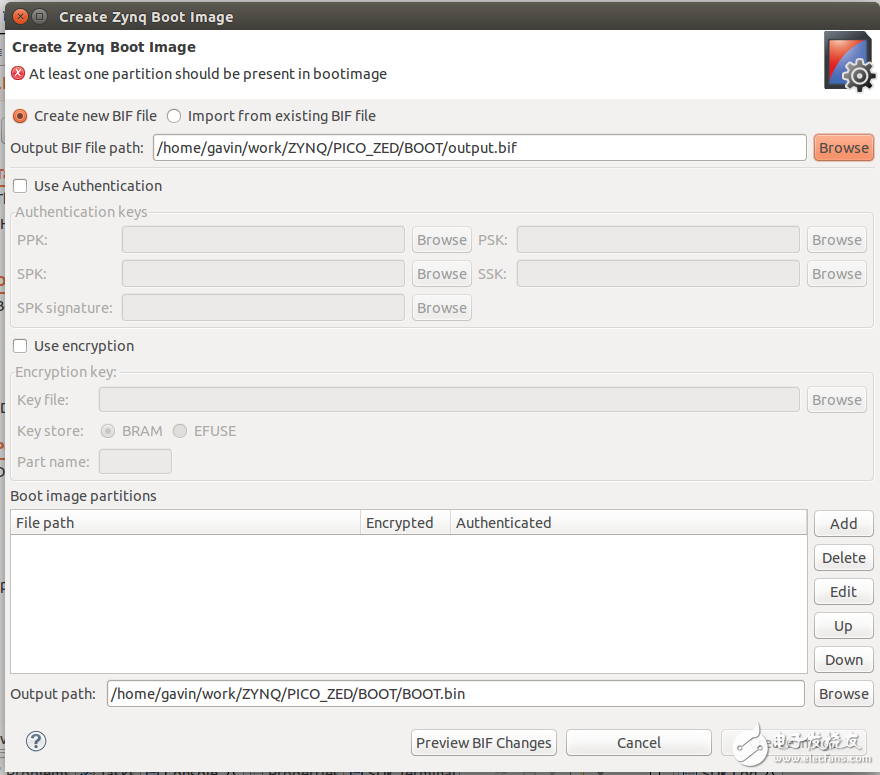Move partition with the Up button

pyautogui.click(x=843, y=626)
